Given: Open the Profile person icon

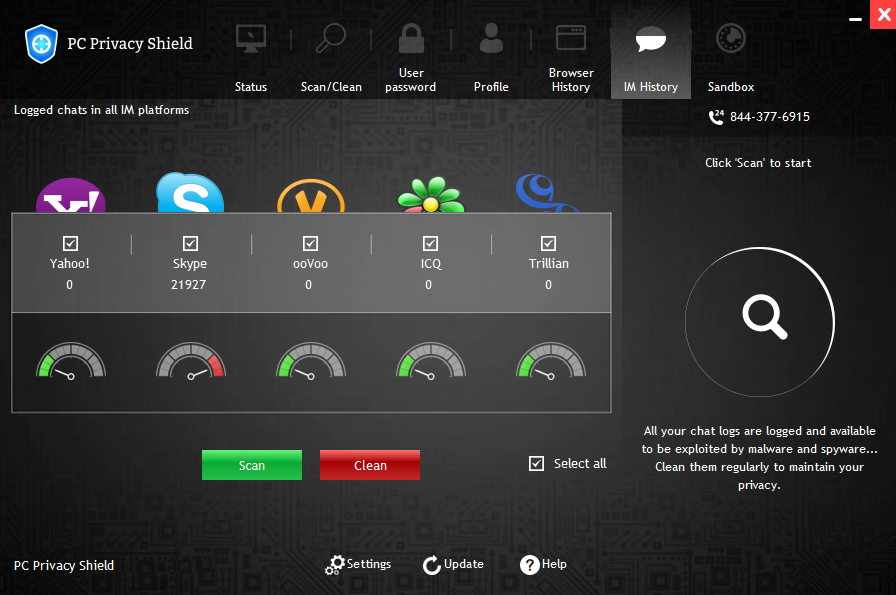Looking at the screenshot, I should click(x=491, y=38).
